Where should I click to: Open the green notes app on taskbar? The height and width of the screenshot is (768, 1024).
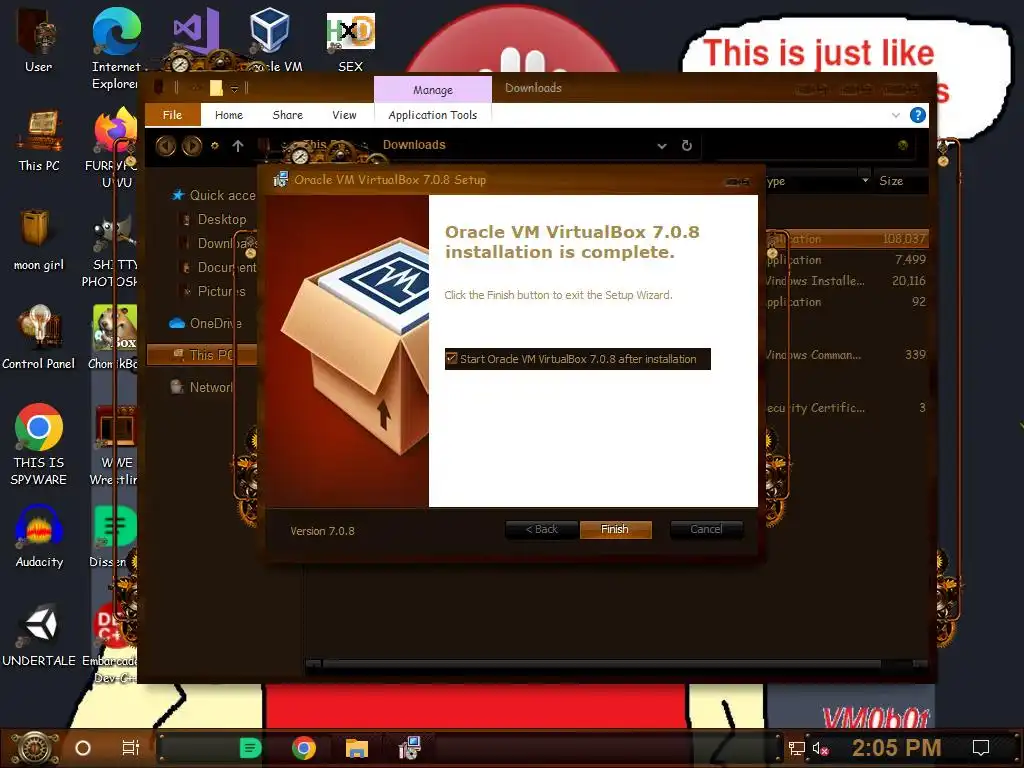pyautogui.click(x=251, y=748)
